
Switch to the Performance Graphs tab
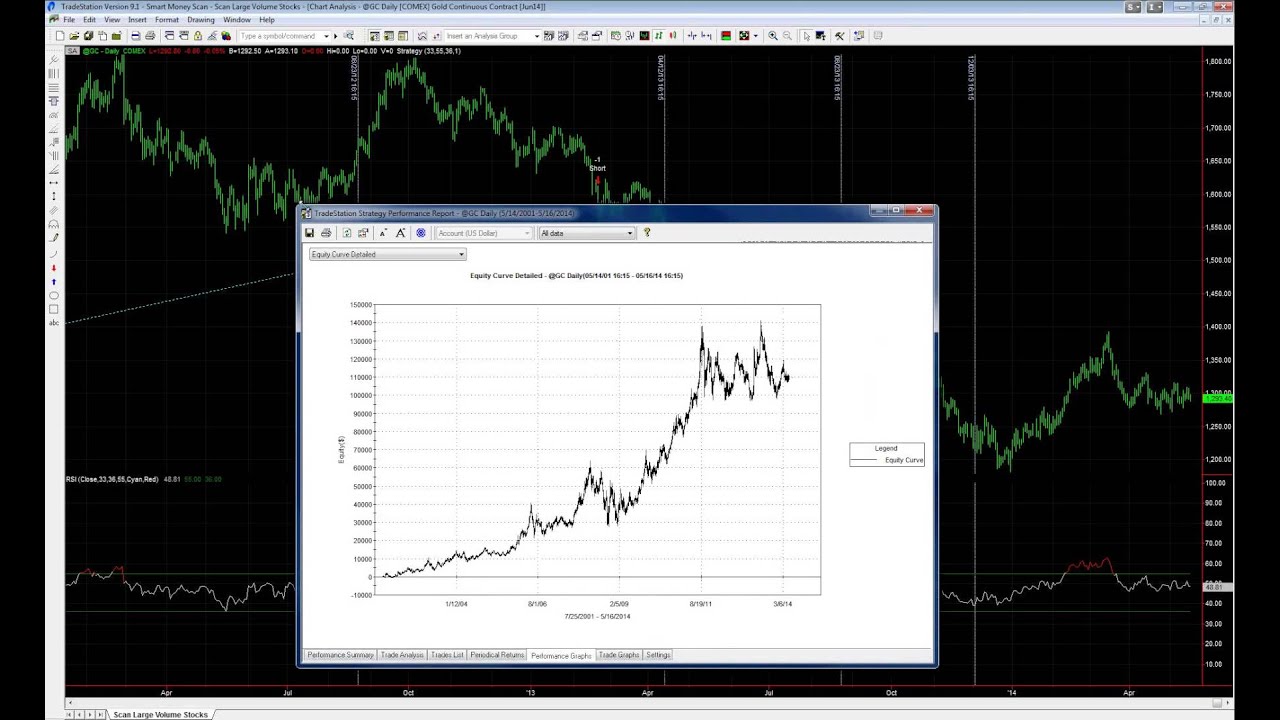click(x=561, y=655)
